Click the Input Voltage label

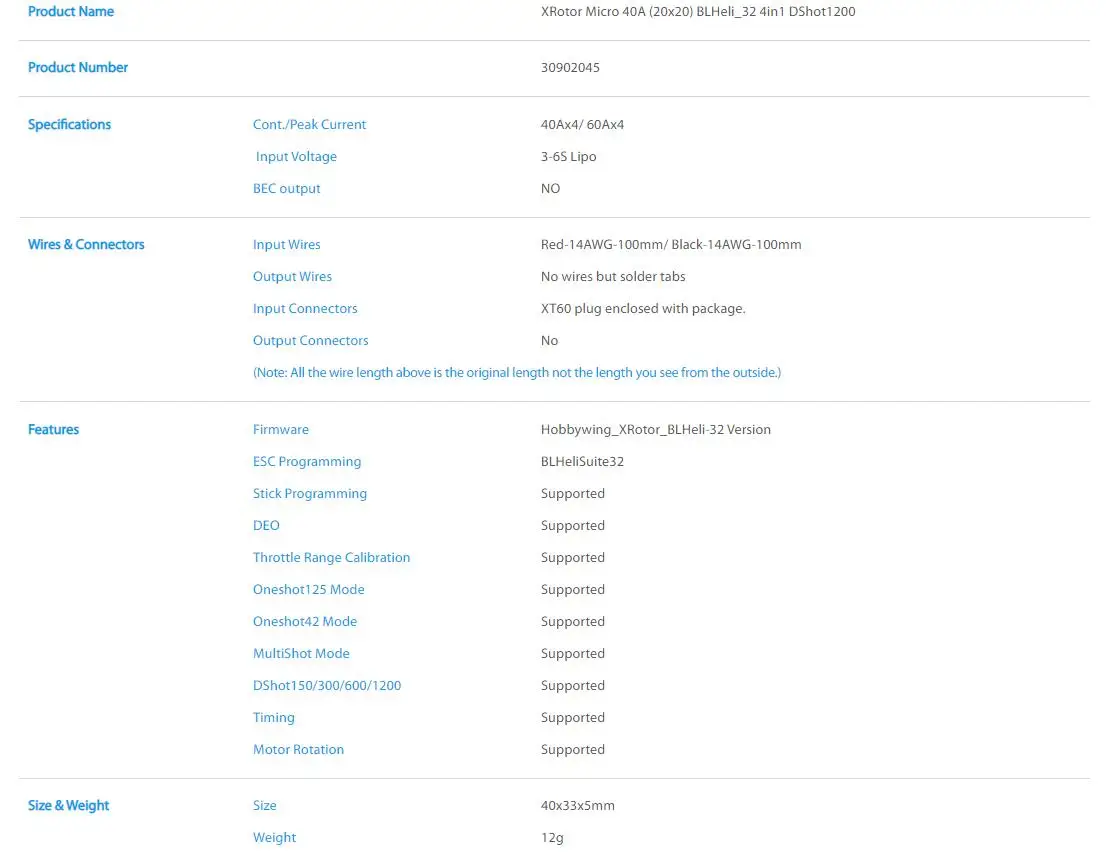296,157
